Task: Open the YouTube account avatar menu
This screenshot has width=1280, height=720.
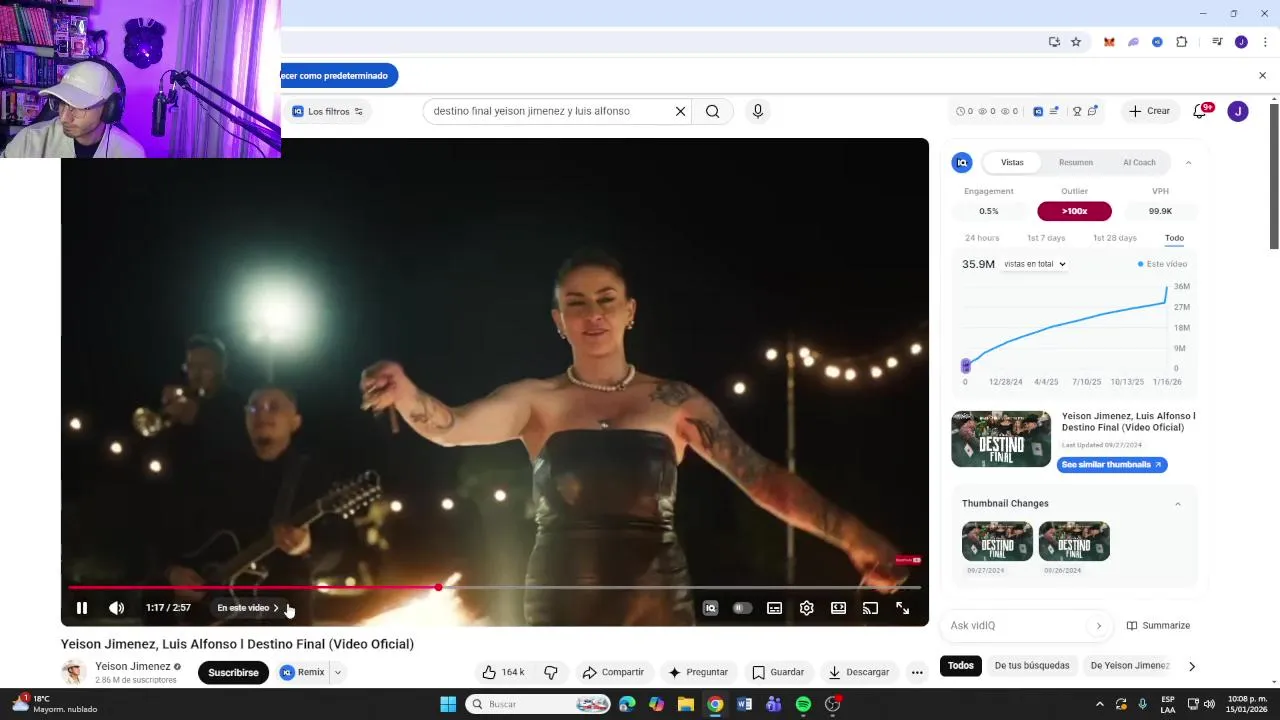Action: pos(1238,111)
